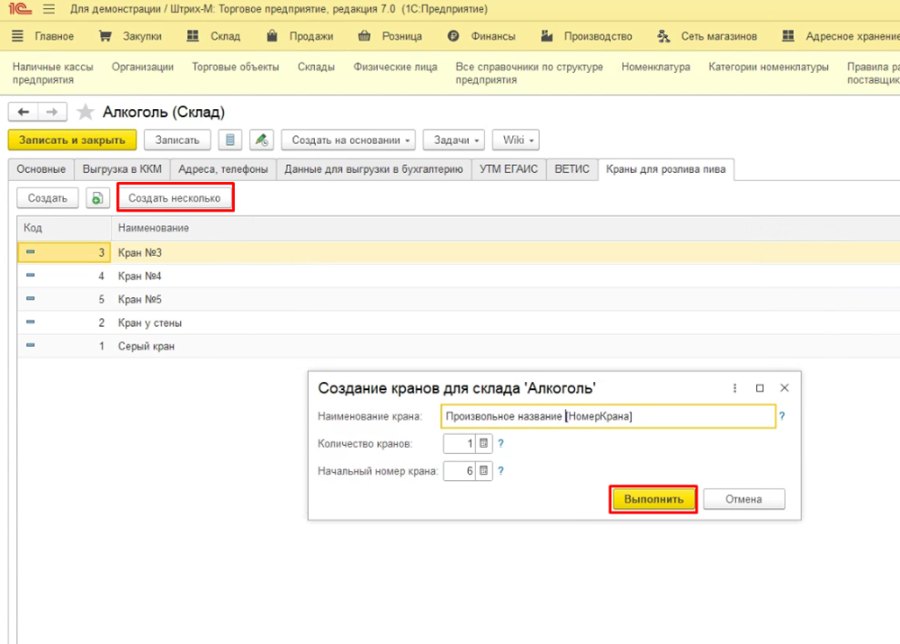Click the Наименование крана input field

pos(608,417)
